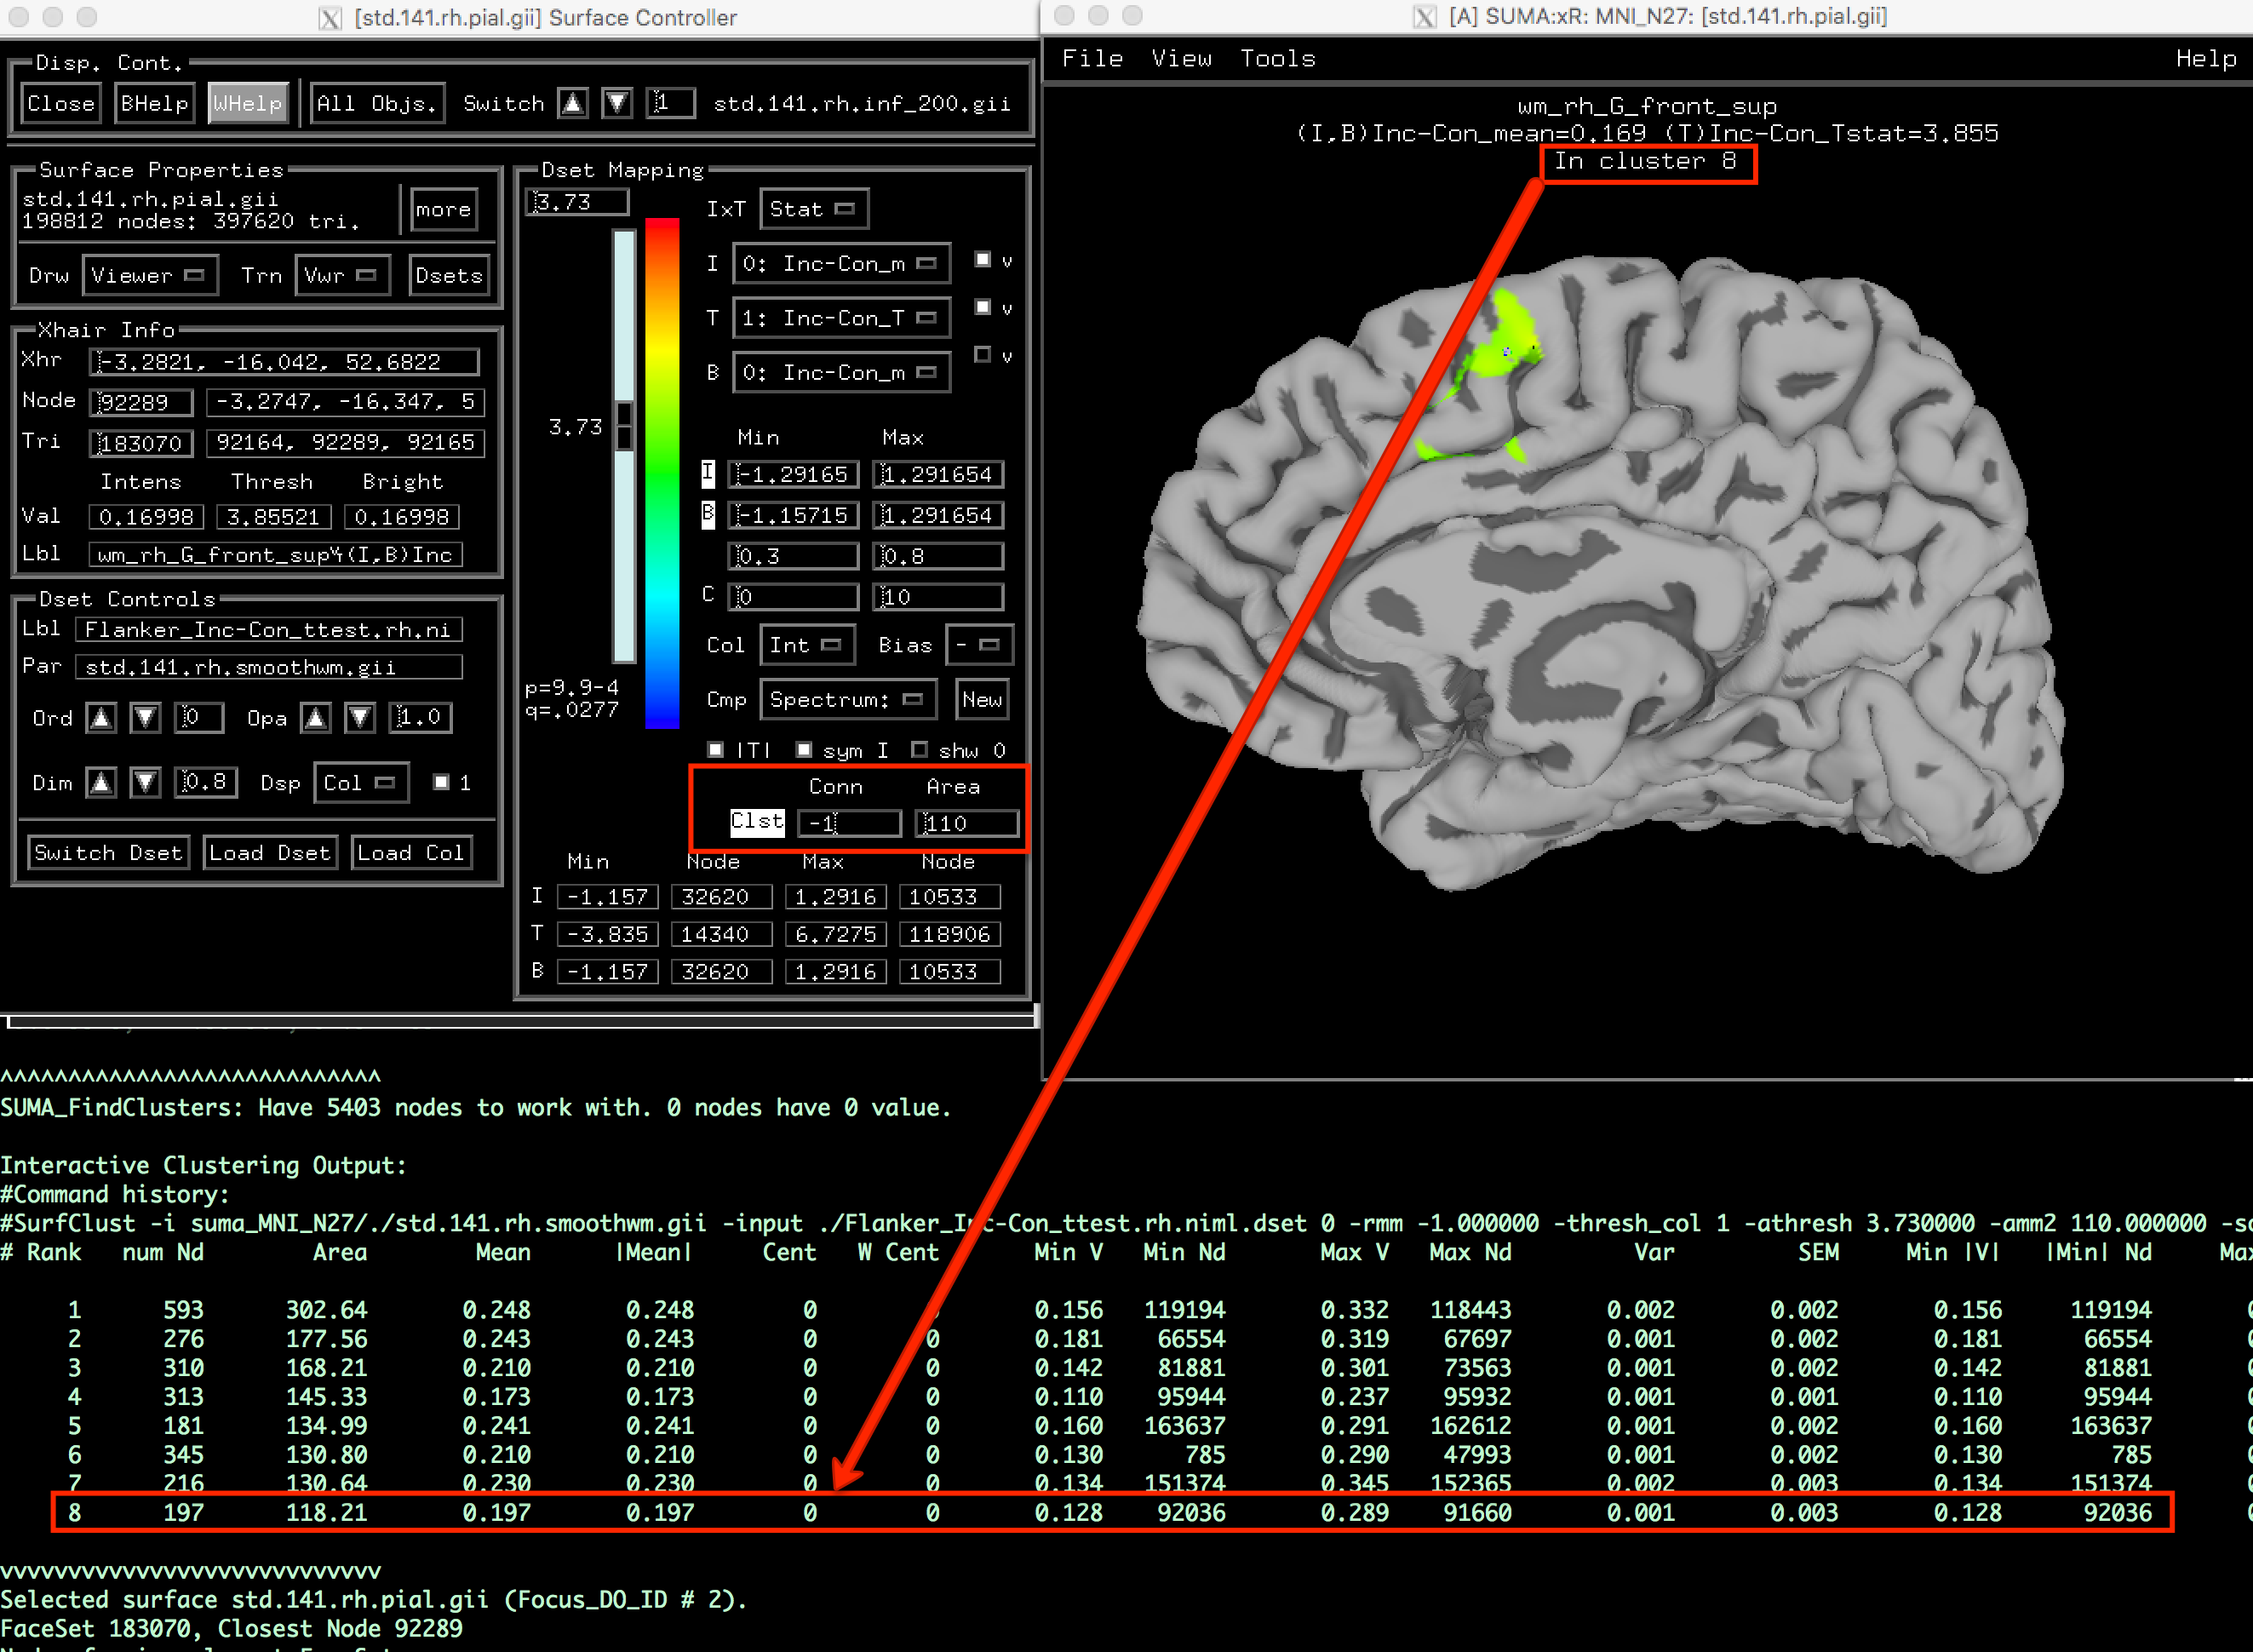Open the Trn Vwr dropdown
The height and width of the screenshot is (1652, 2253).
342,275
